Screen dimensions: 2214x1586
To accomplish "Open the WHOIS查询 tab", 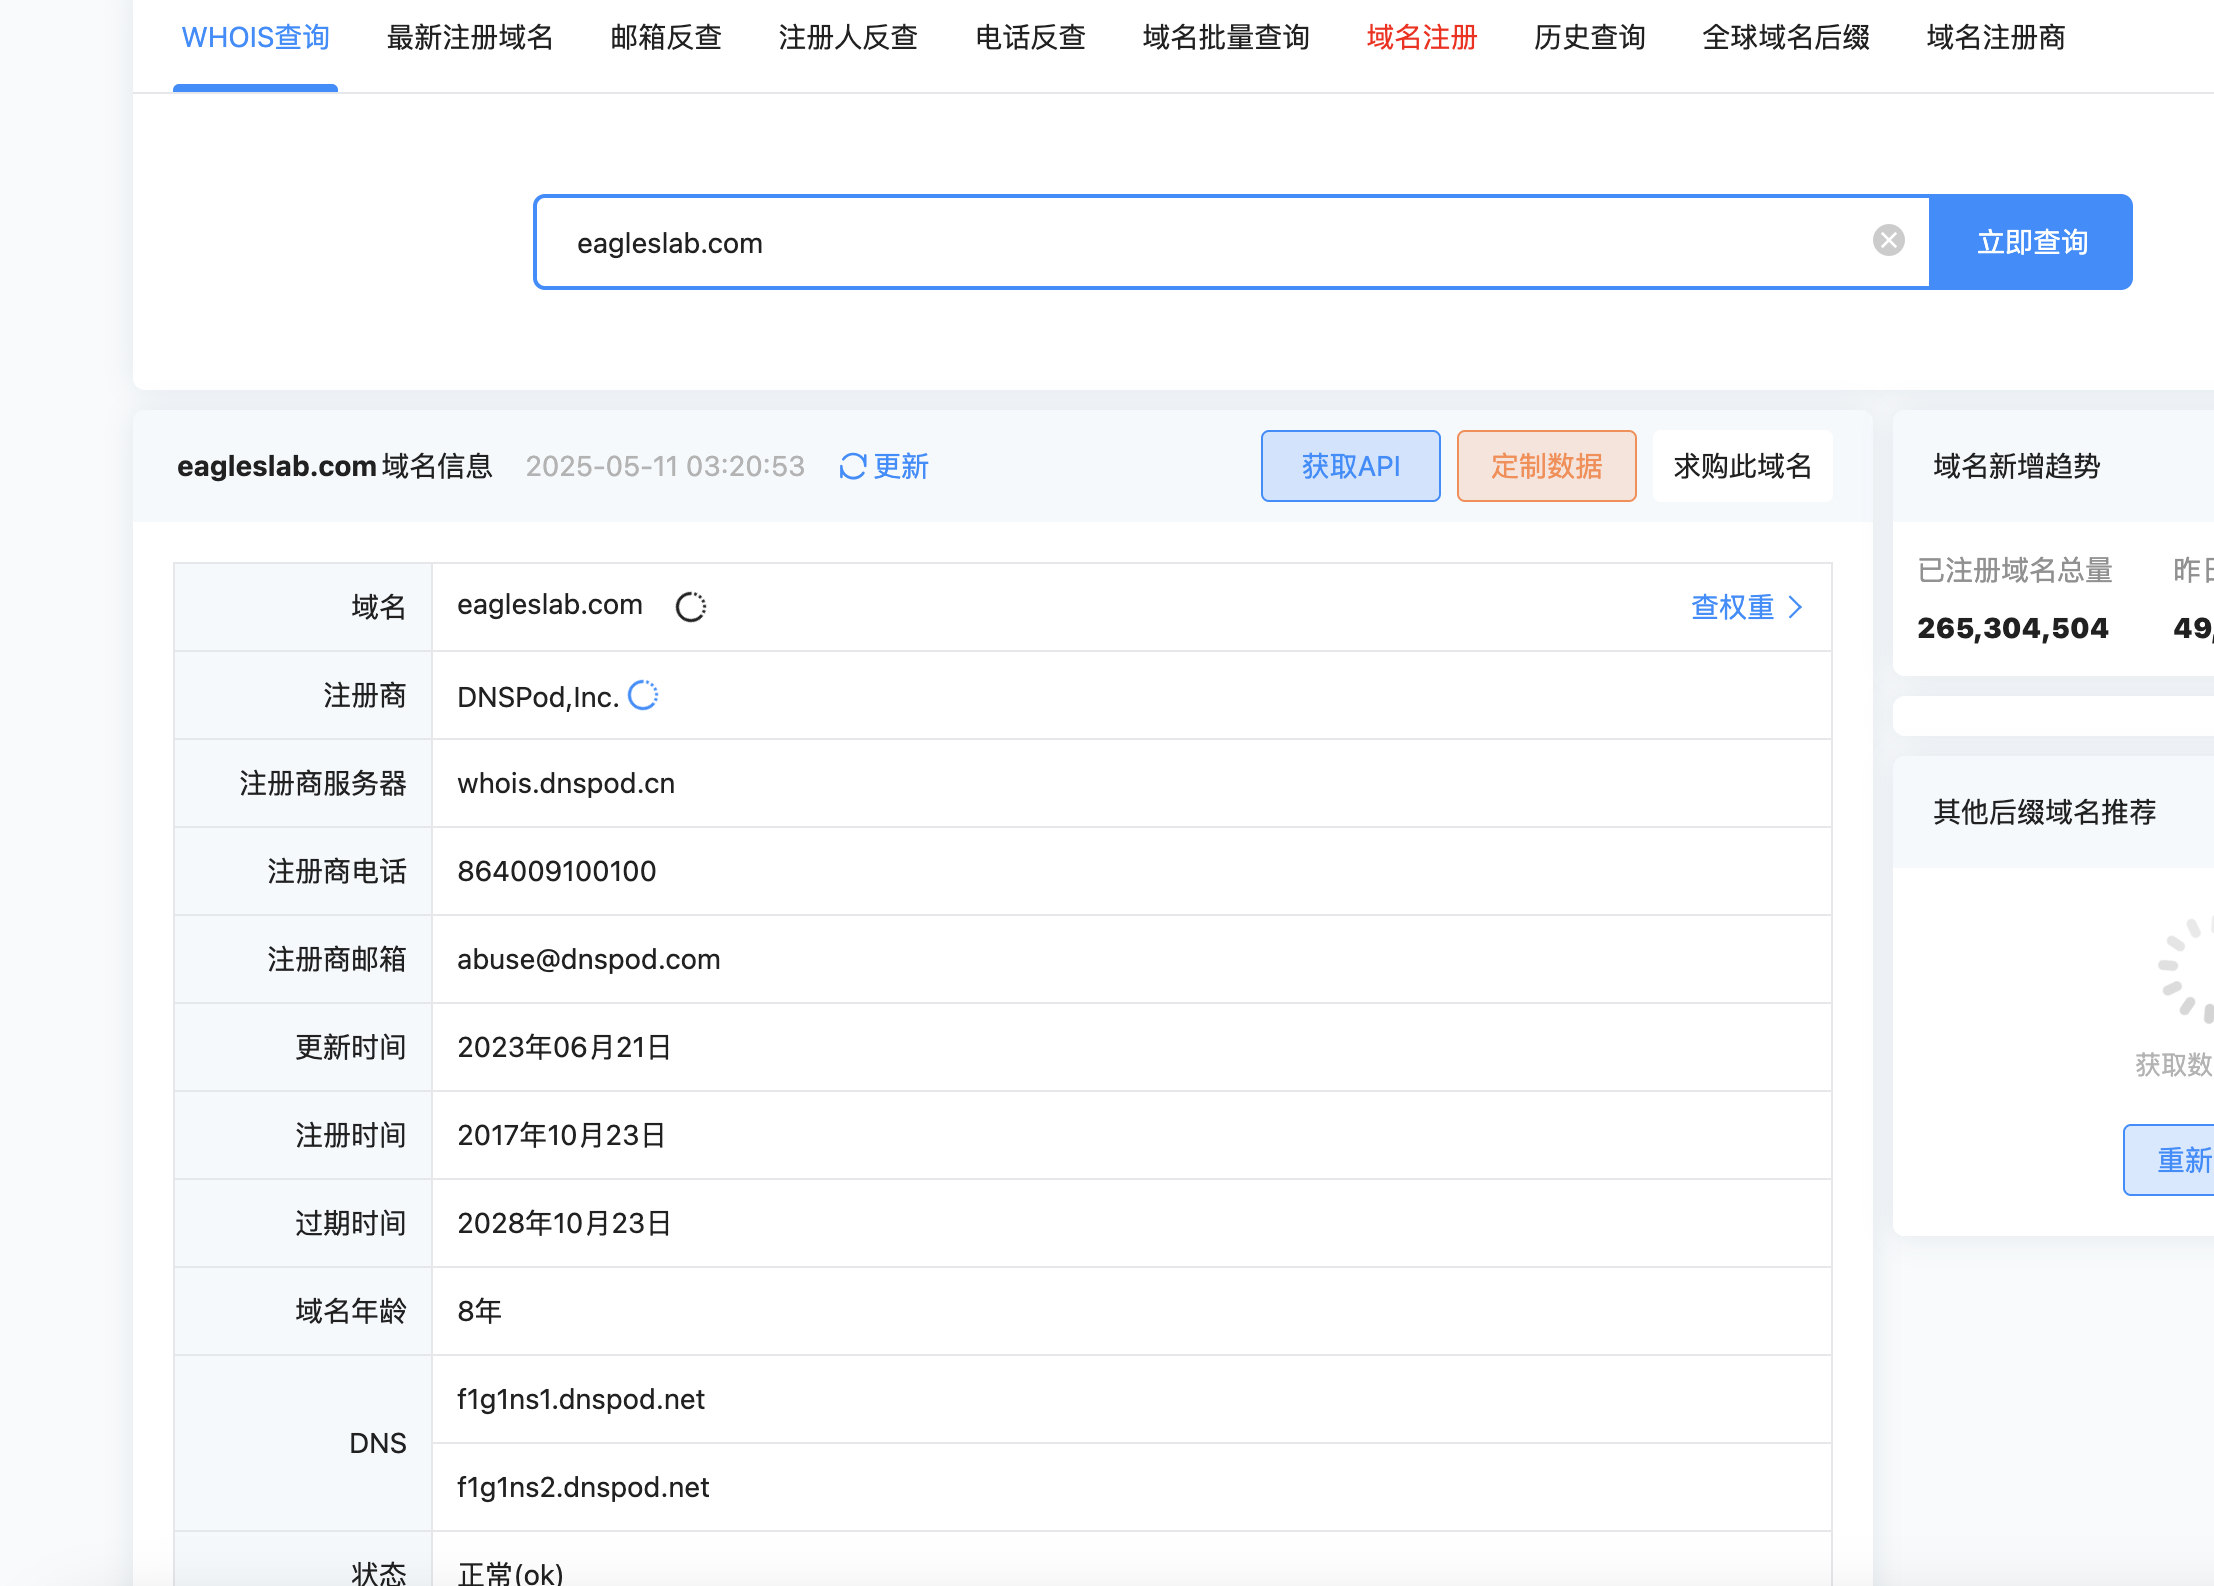I will [255, 38].
